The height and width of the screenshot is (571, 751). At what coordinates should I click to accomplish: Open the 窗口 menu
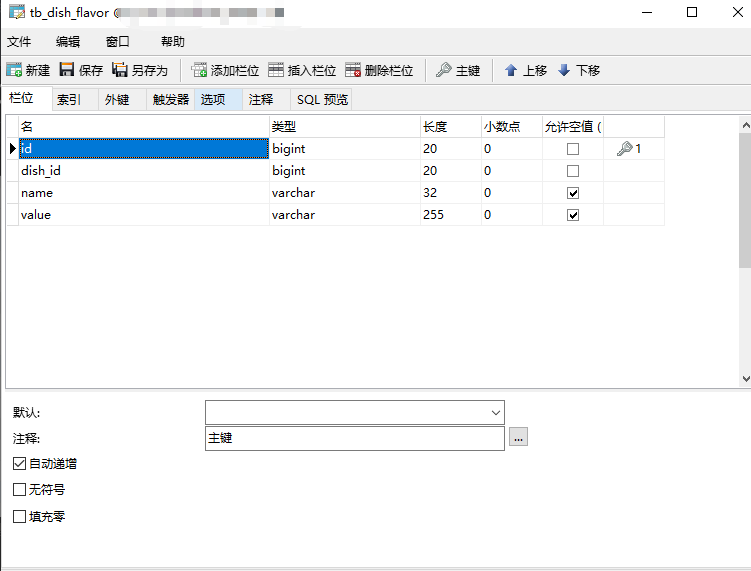[117, 42]
